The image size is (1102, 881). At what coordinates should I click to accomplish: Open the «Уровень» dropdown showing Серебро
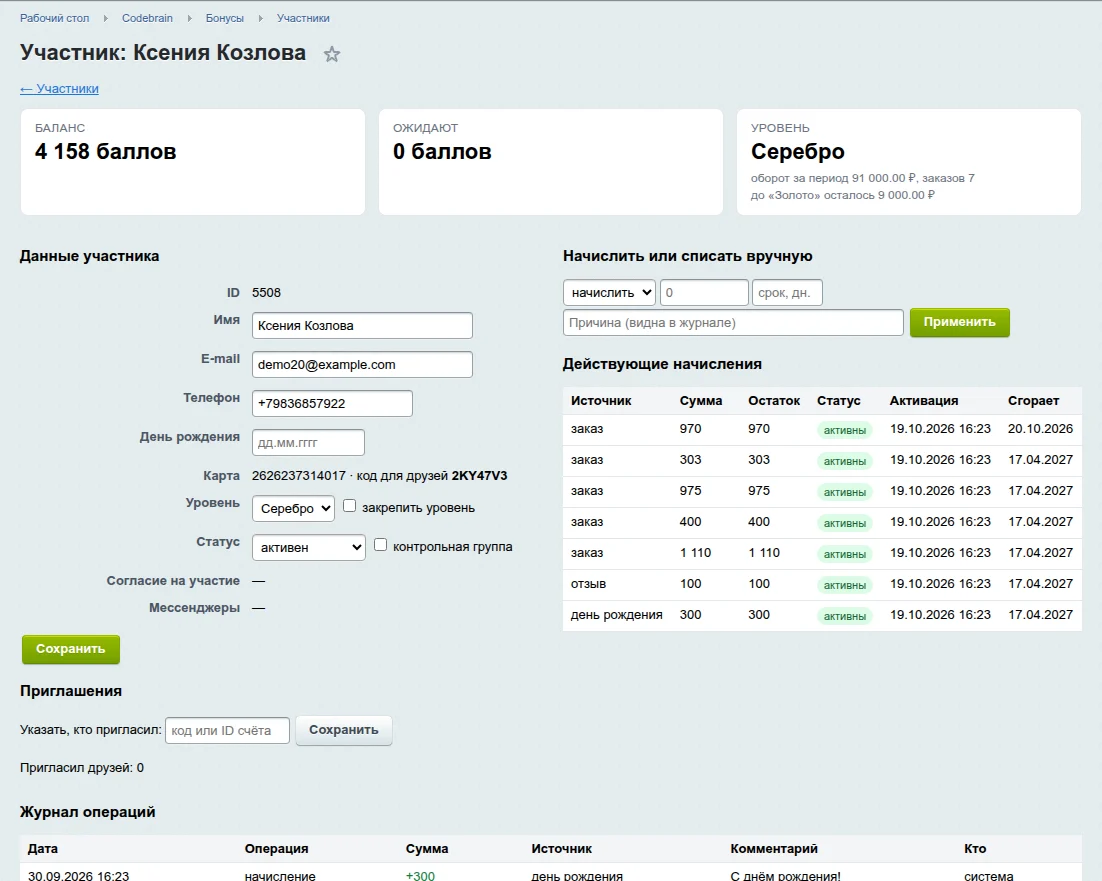click(293, 508)
